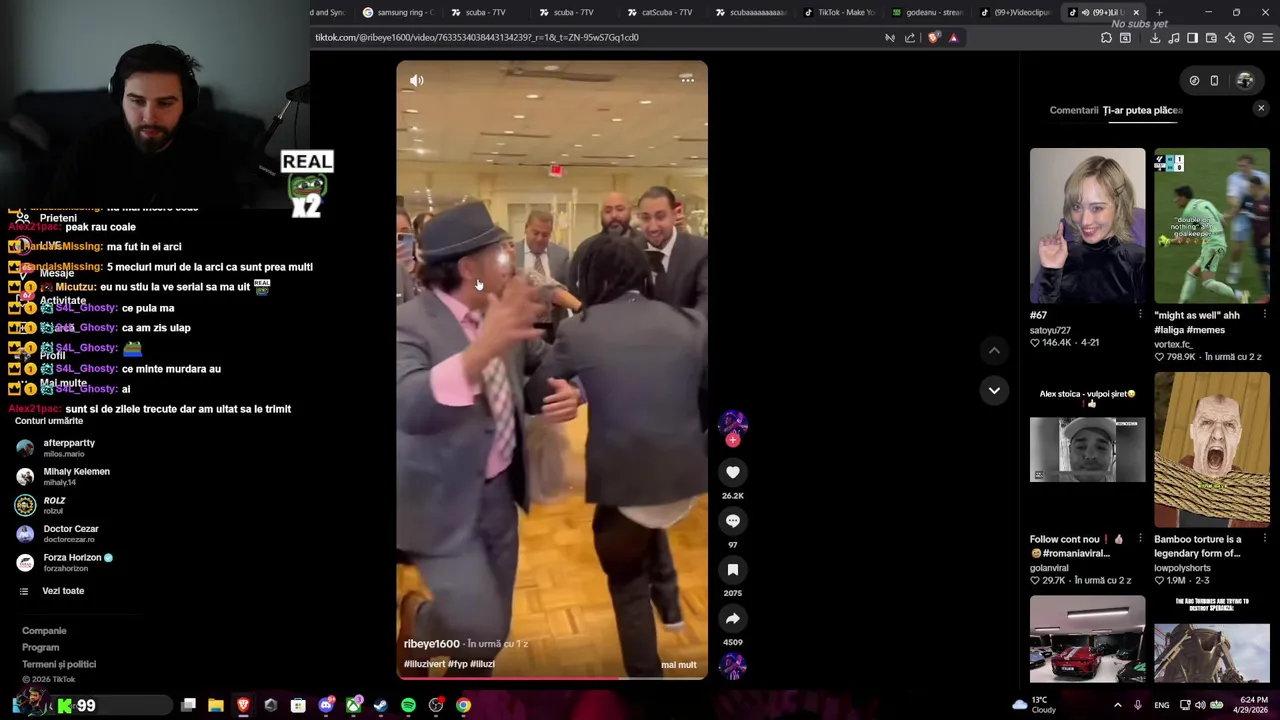Screen dimensions: 1280x720
Task: Like the video with the heart icon
Action: point(733,472)
